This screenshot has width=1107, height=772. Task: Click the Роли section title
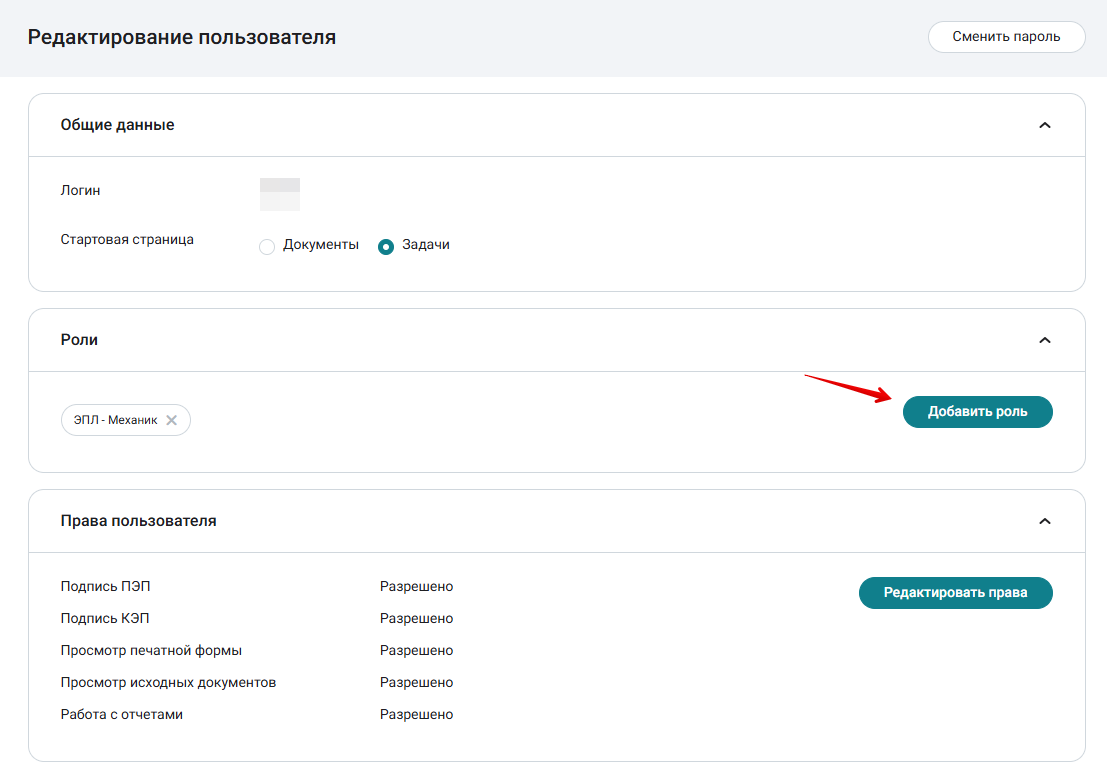pyautogui.click(x=79, y=340)
